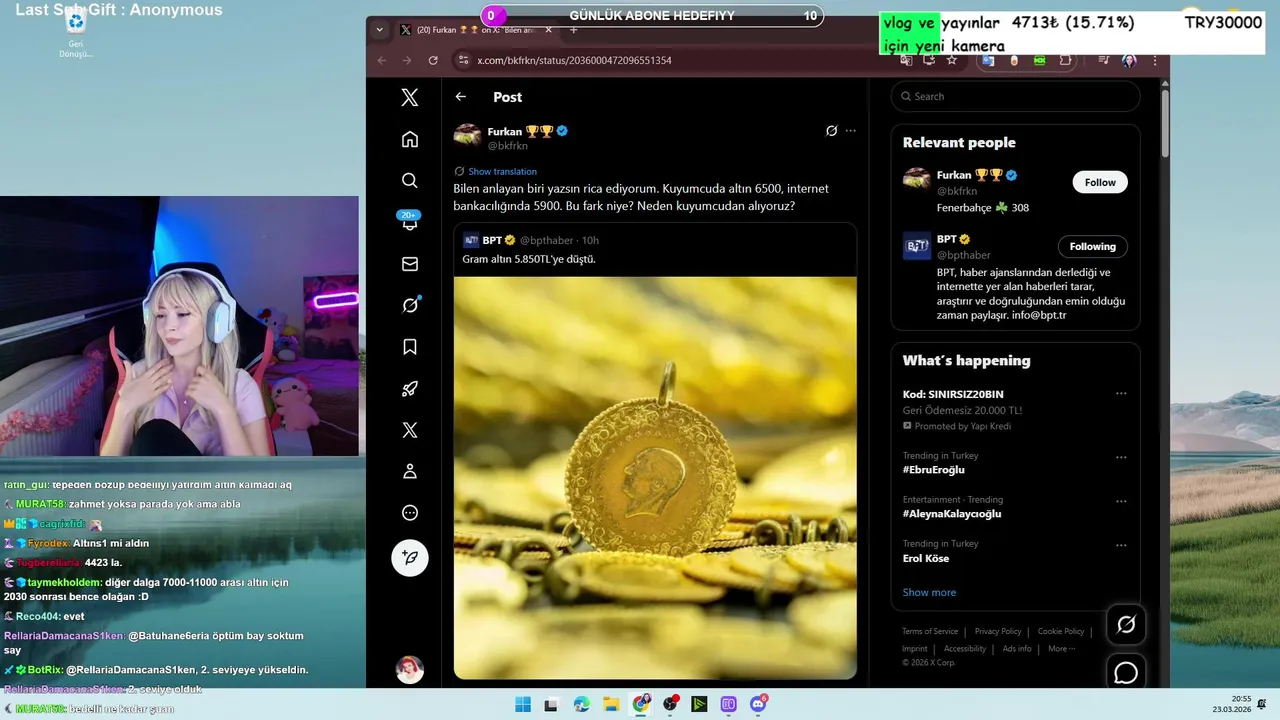1280x720 pixels.
Task: Open the @bpthaber handle in quoted post
Action: [x=548, y=240]
